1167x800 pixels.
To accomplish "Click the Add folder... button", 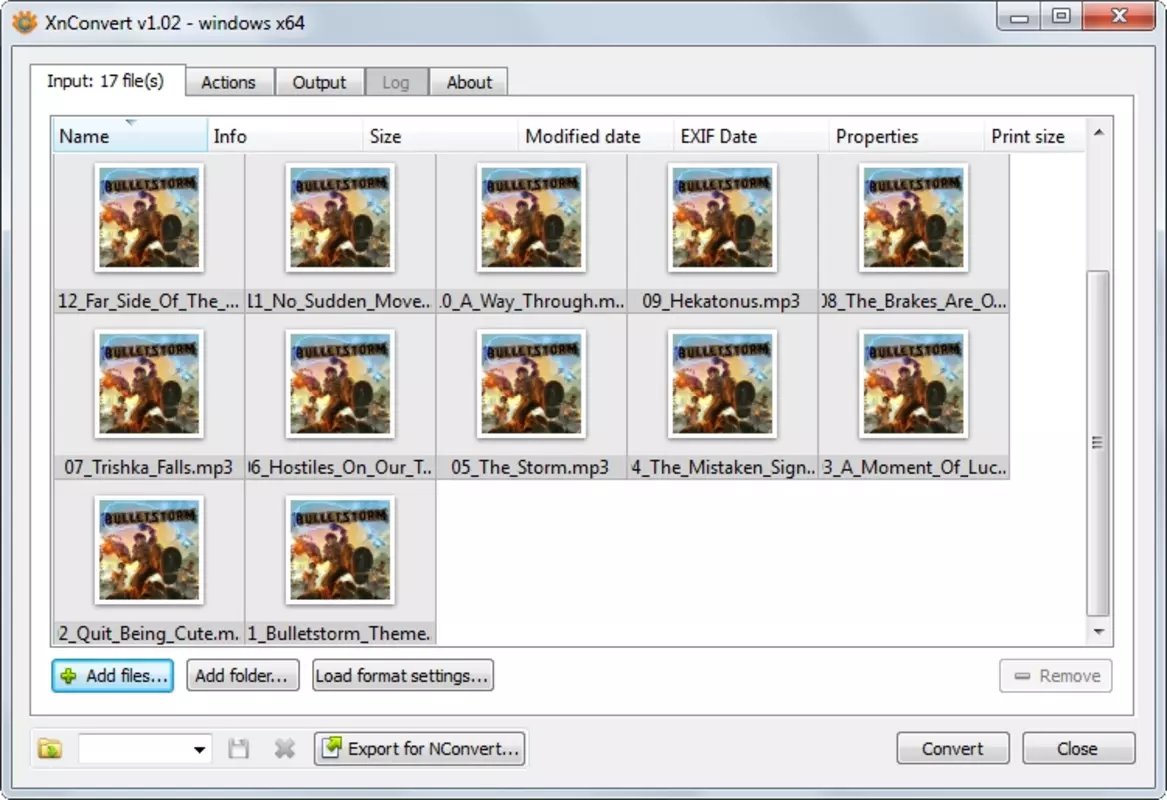I will pos(242,676).
